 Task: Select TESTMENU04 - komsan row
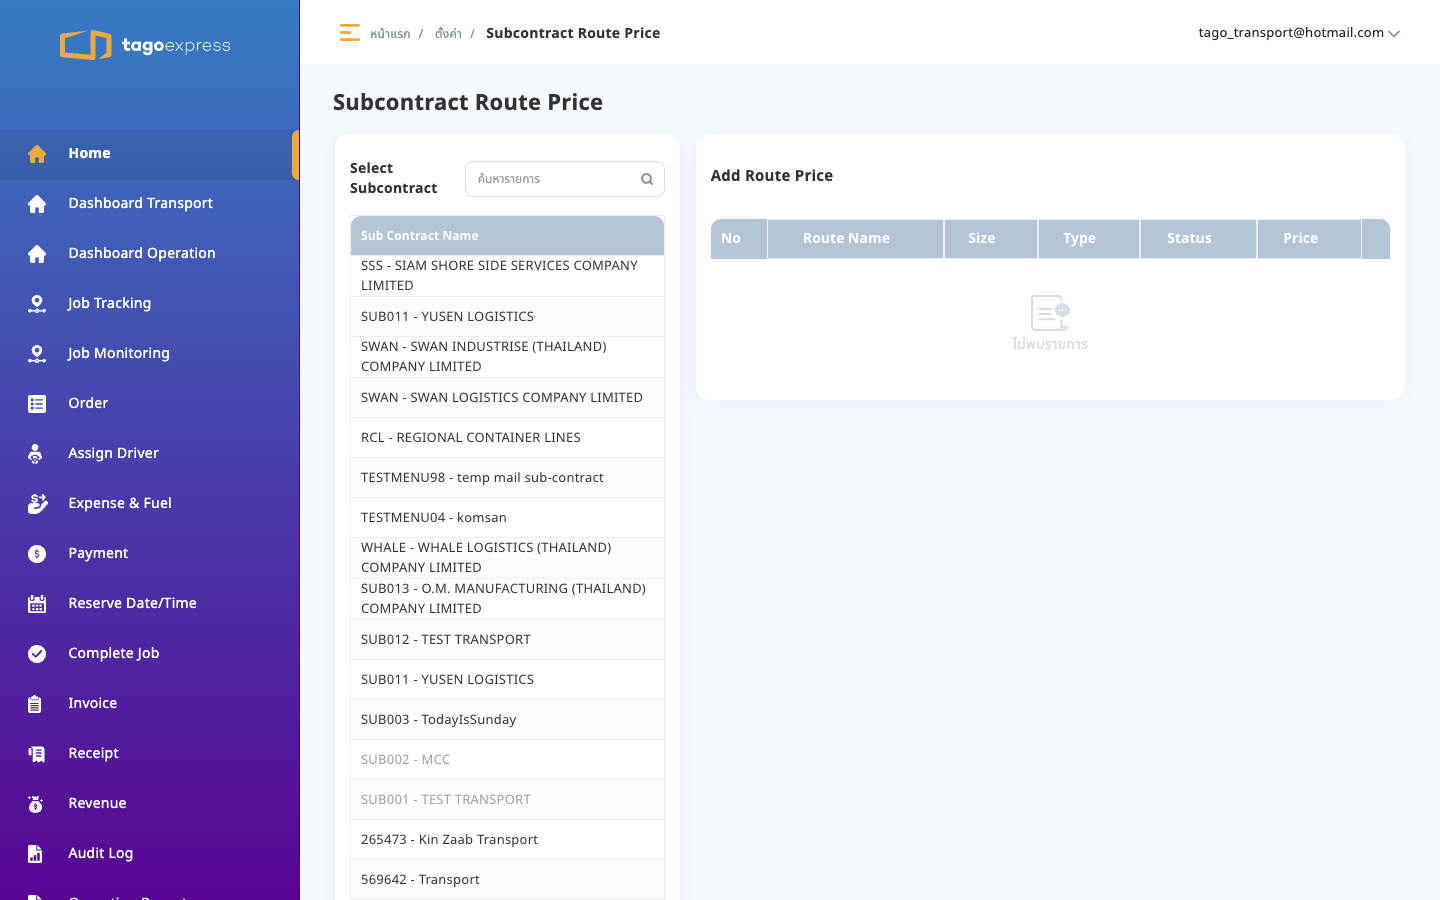tap(507, 518)
